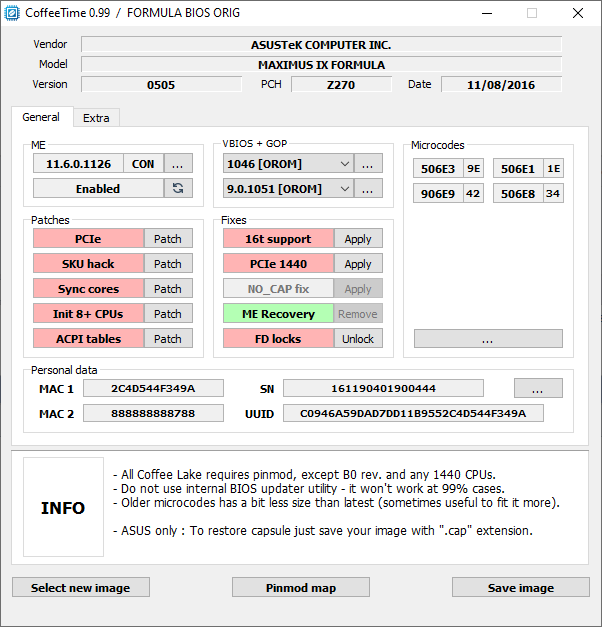The height and width of the screenshot is (627, 602).
Task: Select microcode 506E1
Action: 518,168
